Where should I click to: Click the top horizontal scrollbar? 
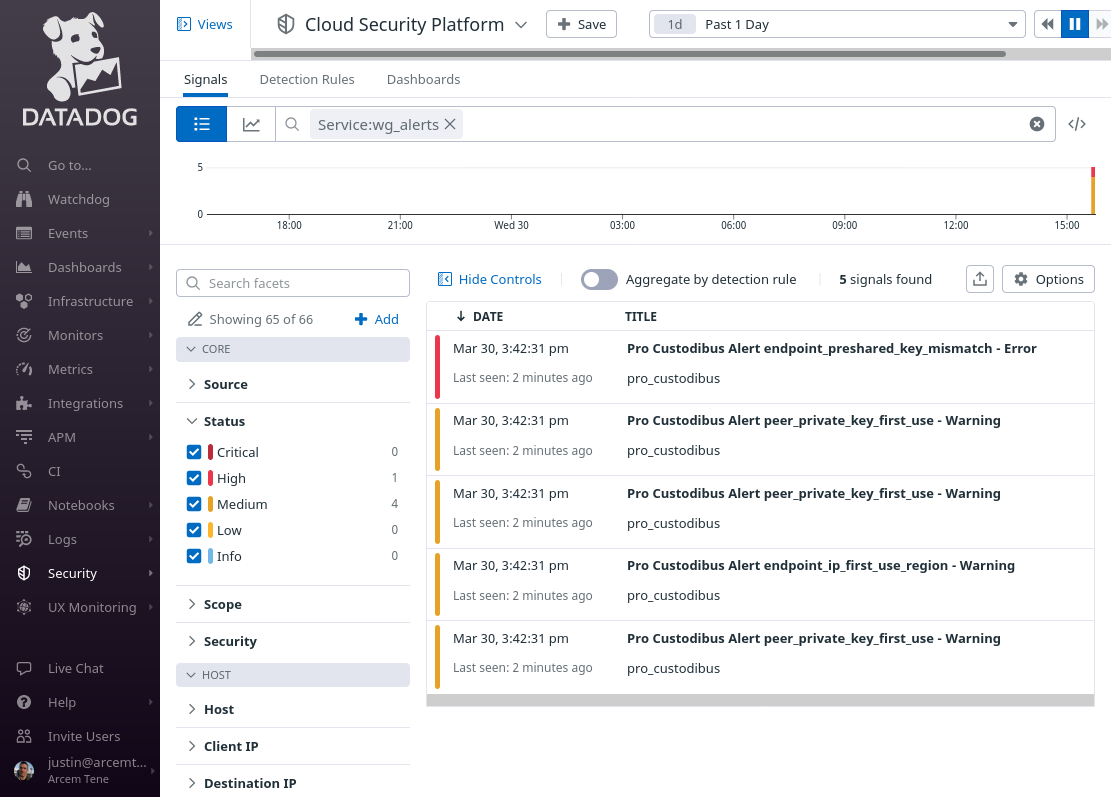629,54
